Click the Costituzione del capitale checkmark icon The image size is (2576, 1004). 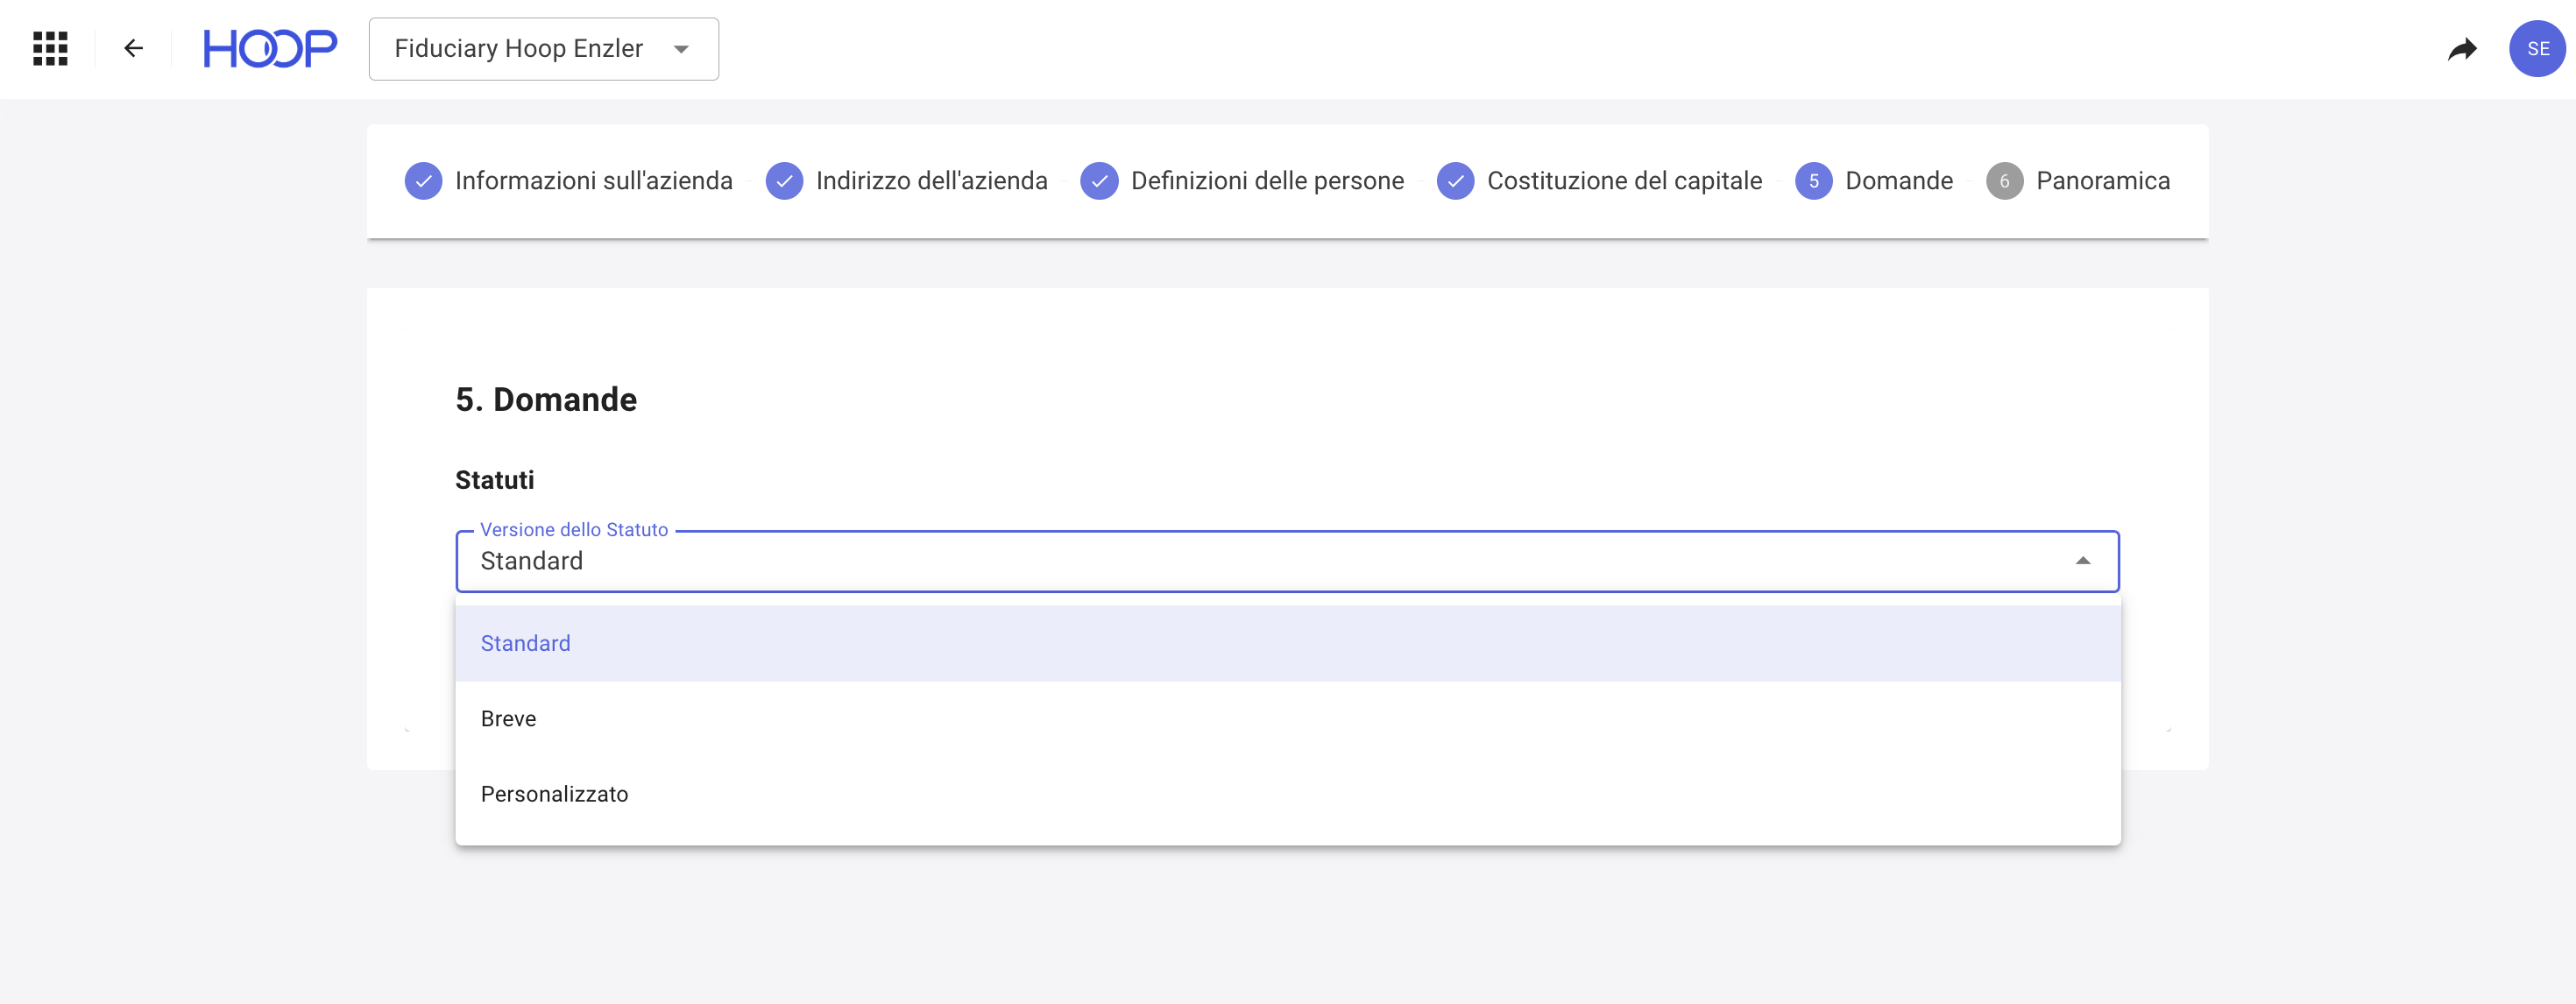coord(1456,181)
